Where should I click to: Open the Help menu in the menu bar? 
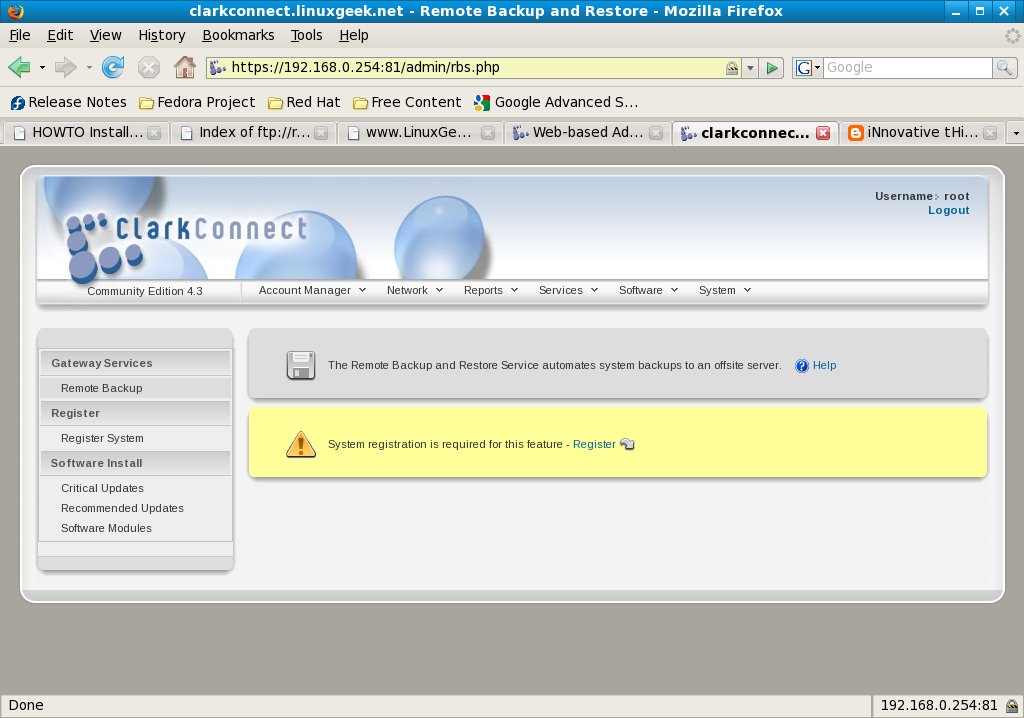click(353, 35)
